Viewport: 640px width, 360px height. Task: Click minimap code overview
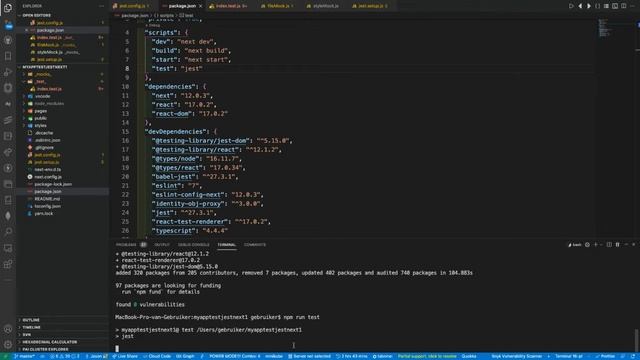604,28
